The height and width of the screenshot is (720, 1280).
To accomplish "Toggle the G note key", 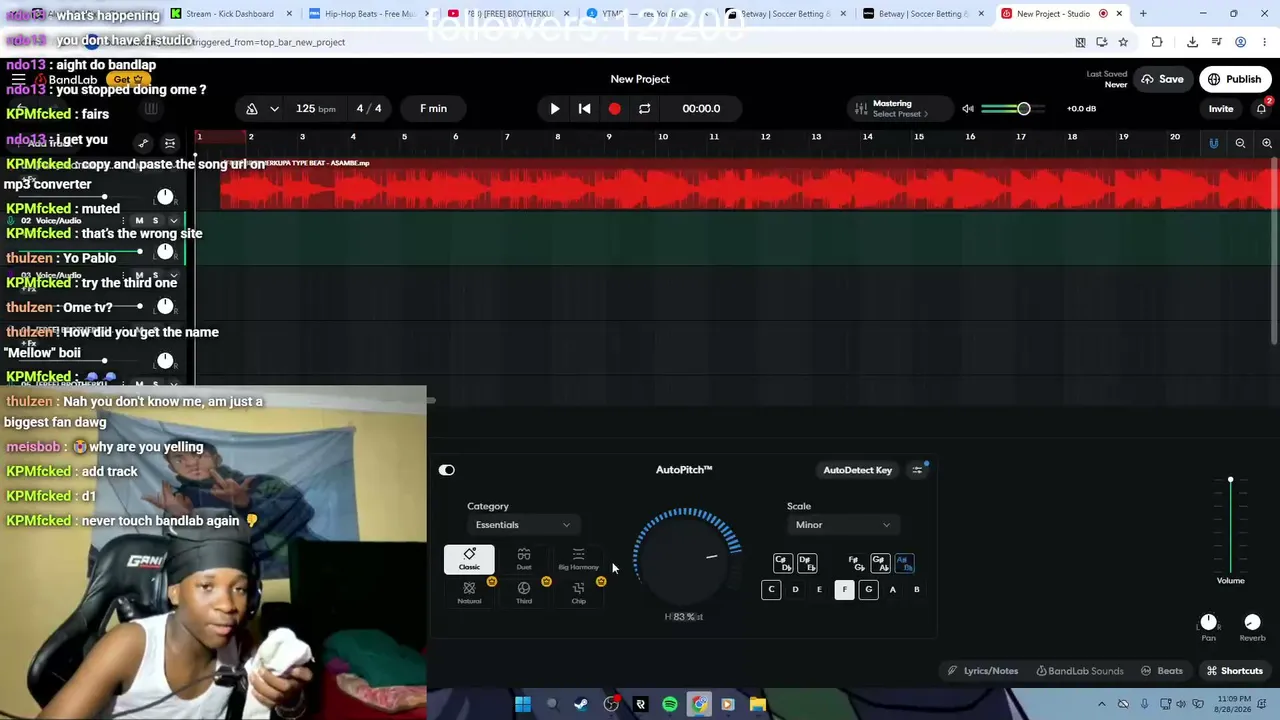I will (x=868, y=589).
